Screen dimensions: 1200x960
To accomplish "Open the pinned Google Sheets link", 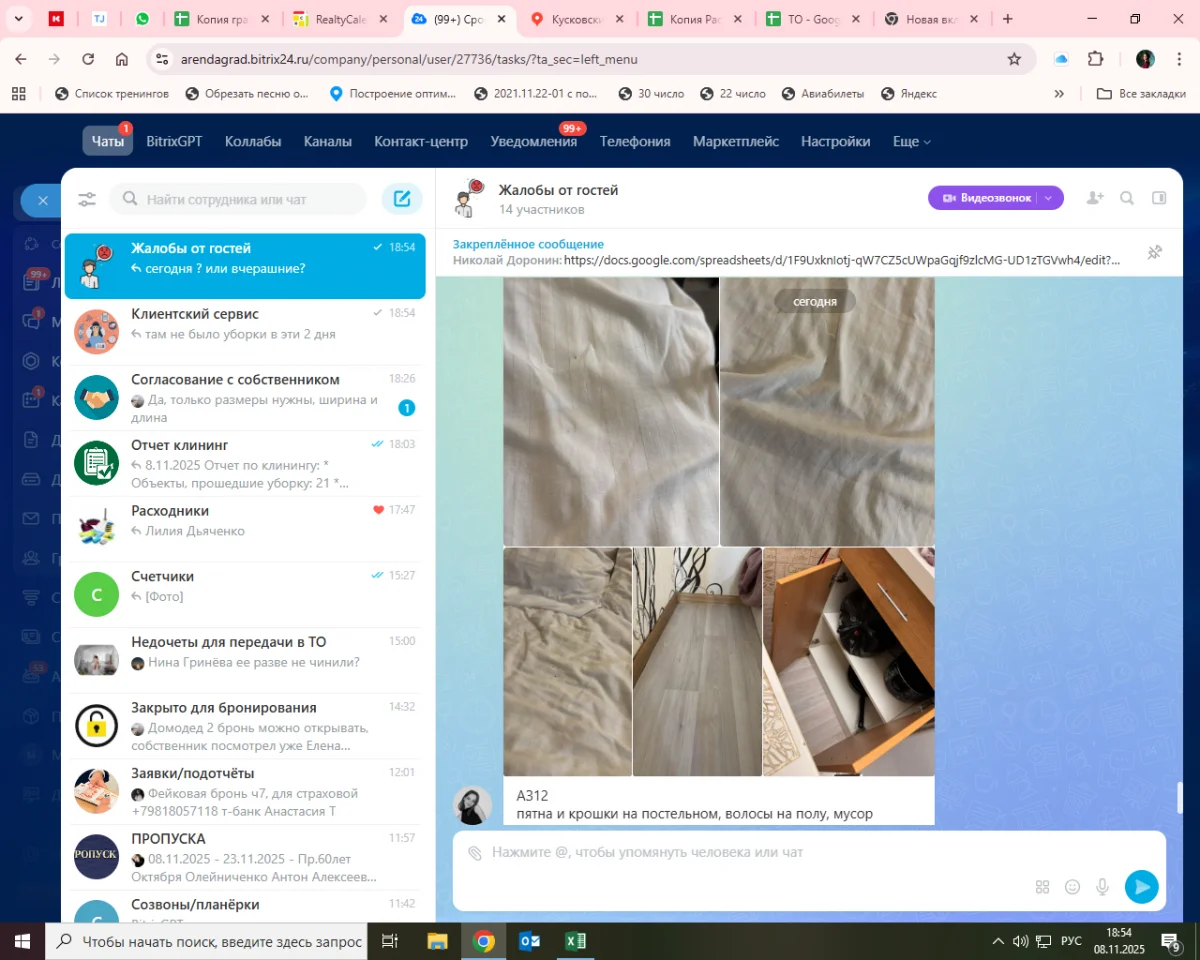I will click(x=840, y=260).
